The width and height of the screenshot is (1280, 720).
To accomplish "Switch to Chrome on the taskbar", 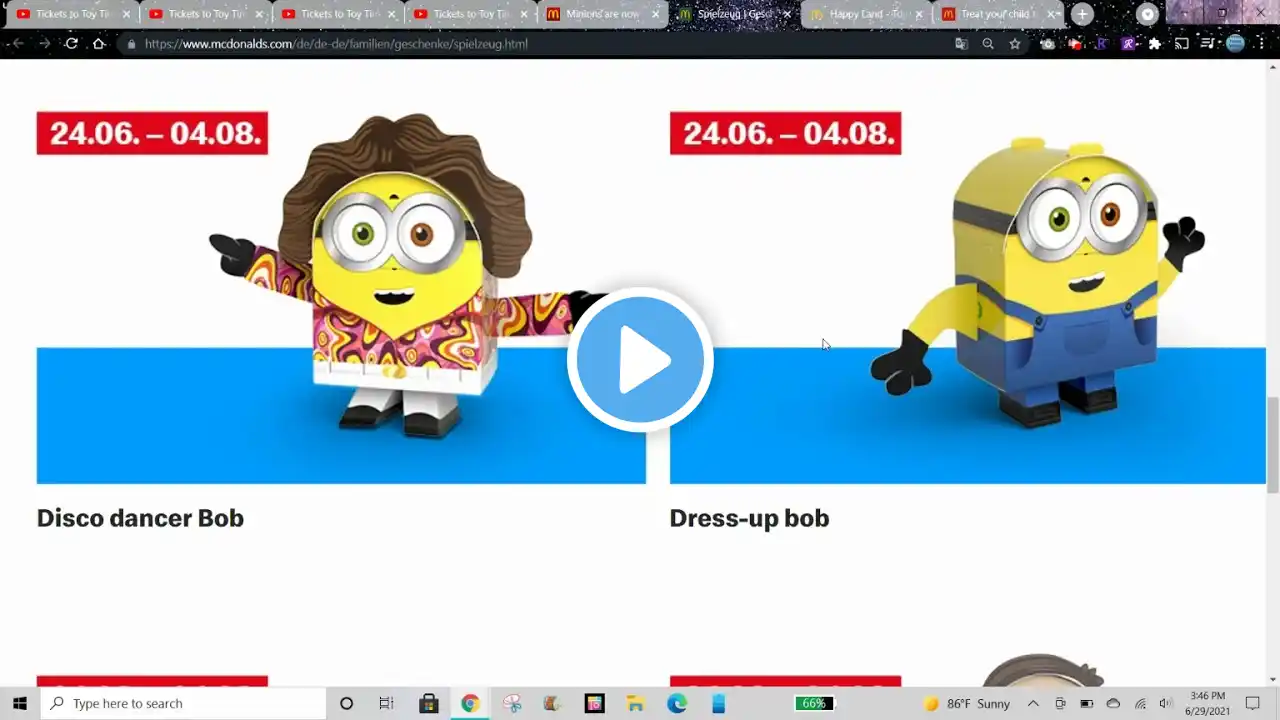I will tap(470, 703).
